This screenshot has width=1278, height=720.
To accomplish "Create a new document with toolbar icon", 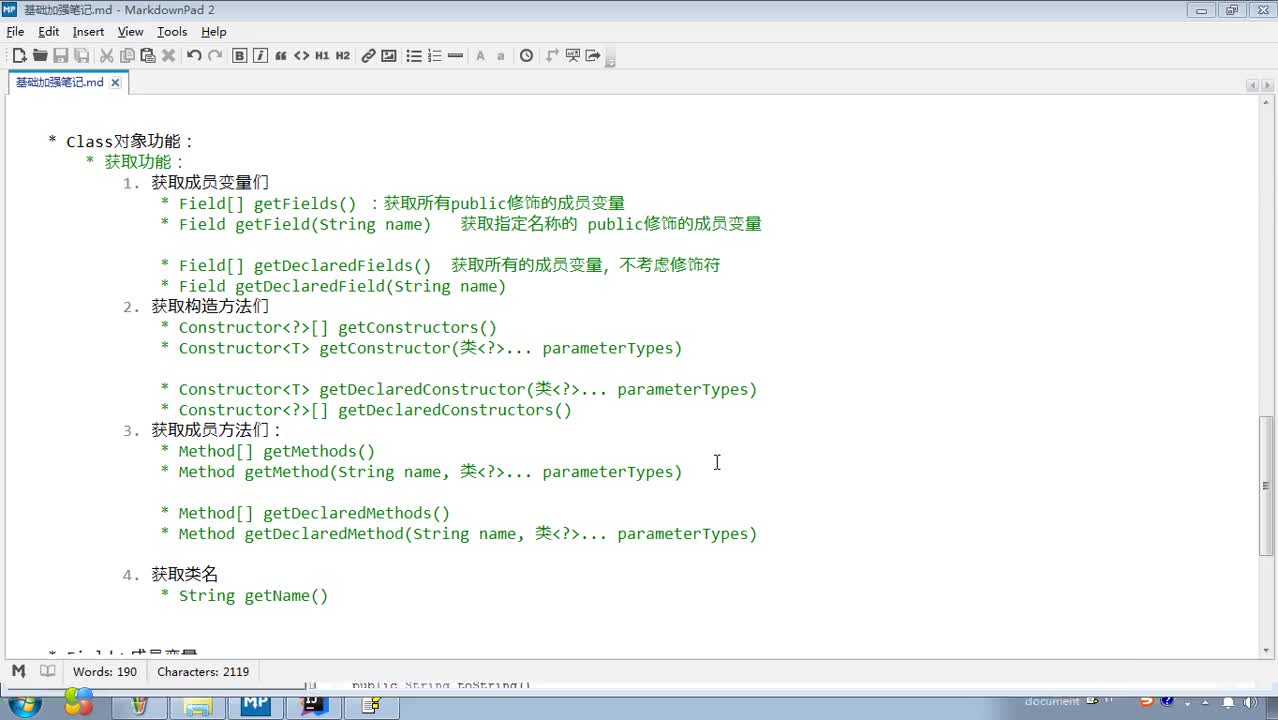I will [x=19, y=56].
